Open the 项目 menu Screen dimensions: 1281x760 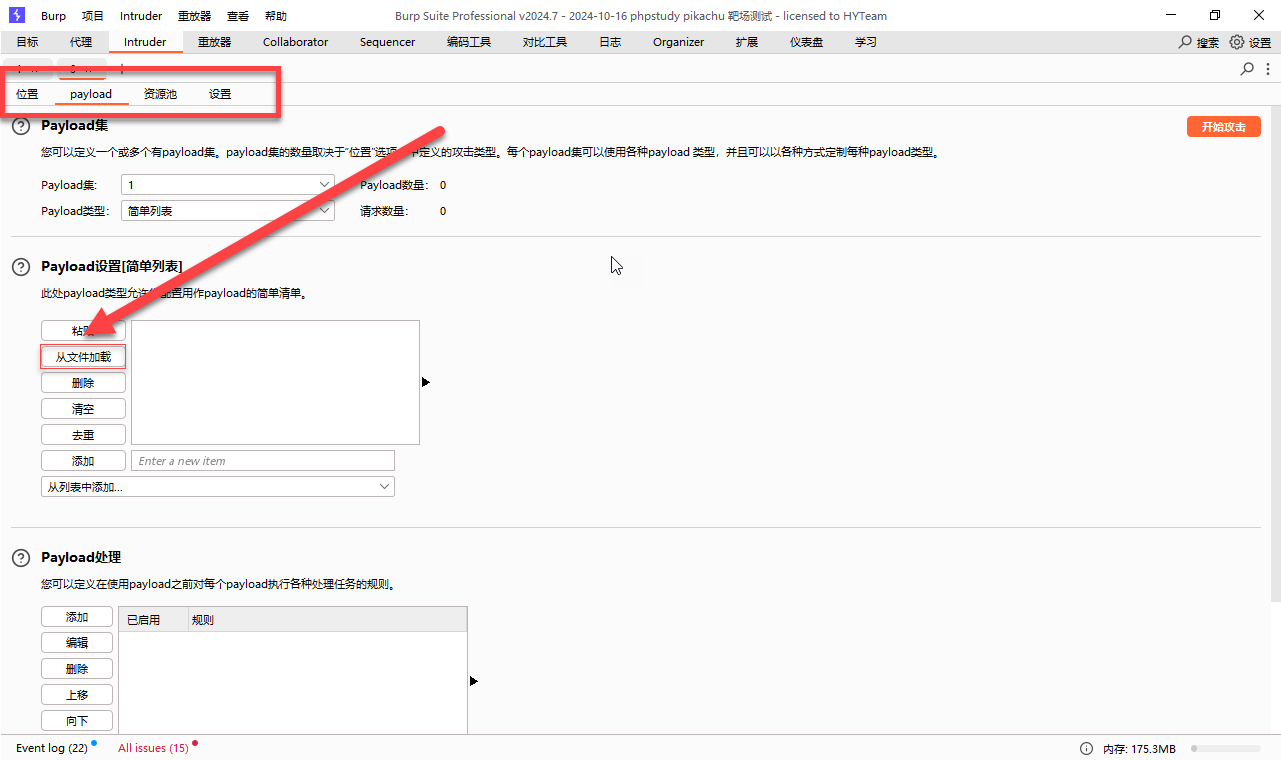(92, 16)
